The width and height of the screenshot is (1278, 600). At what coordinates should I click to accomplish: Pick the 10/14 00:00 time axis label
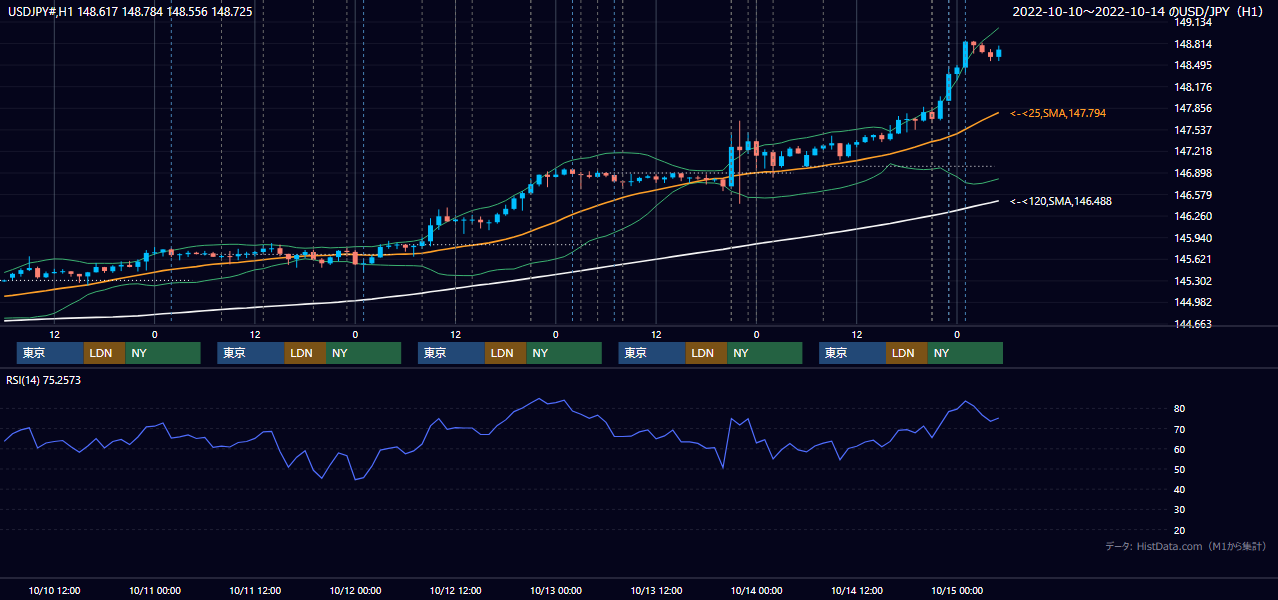(757, 590)
